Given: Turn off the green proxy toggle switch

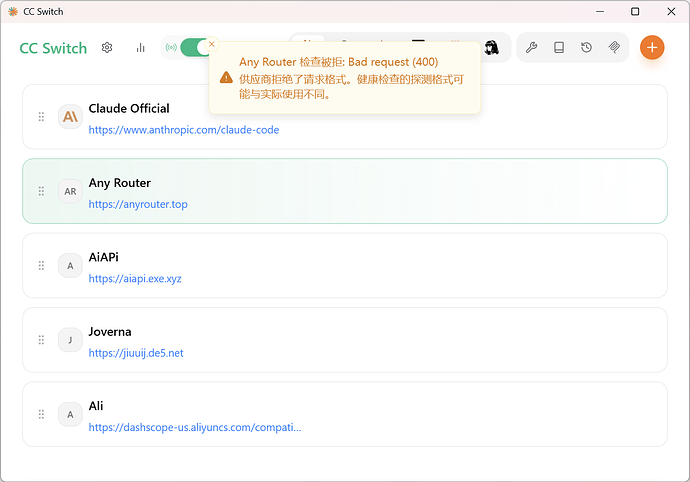Looking at the screenshot, I should pyautogui.click(x=196, y=48).
